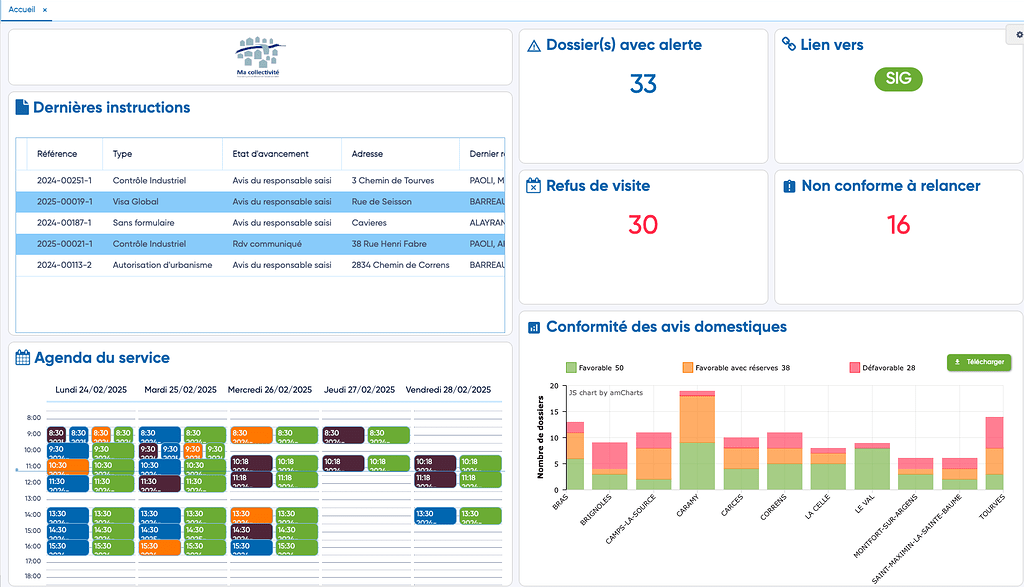Click the chain-link icon beside Lien vers
Screen dimensions: 1024x587
click(790, 44)
